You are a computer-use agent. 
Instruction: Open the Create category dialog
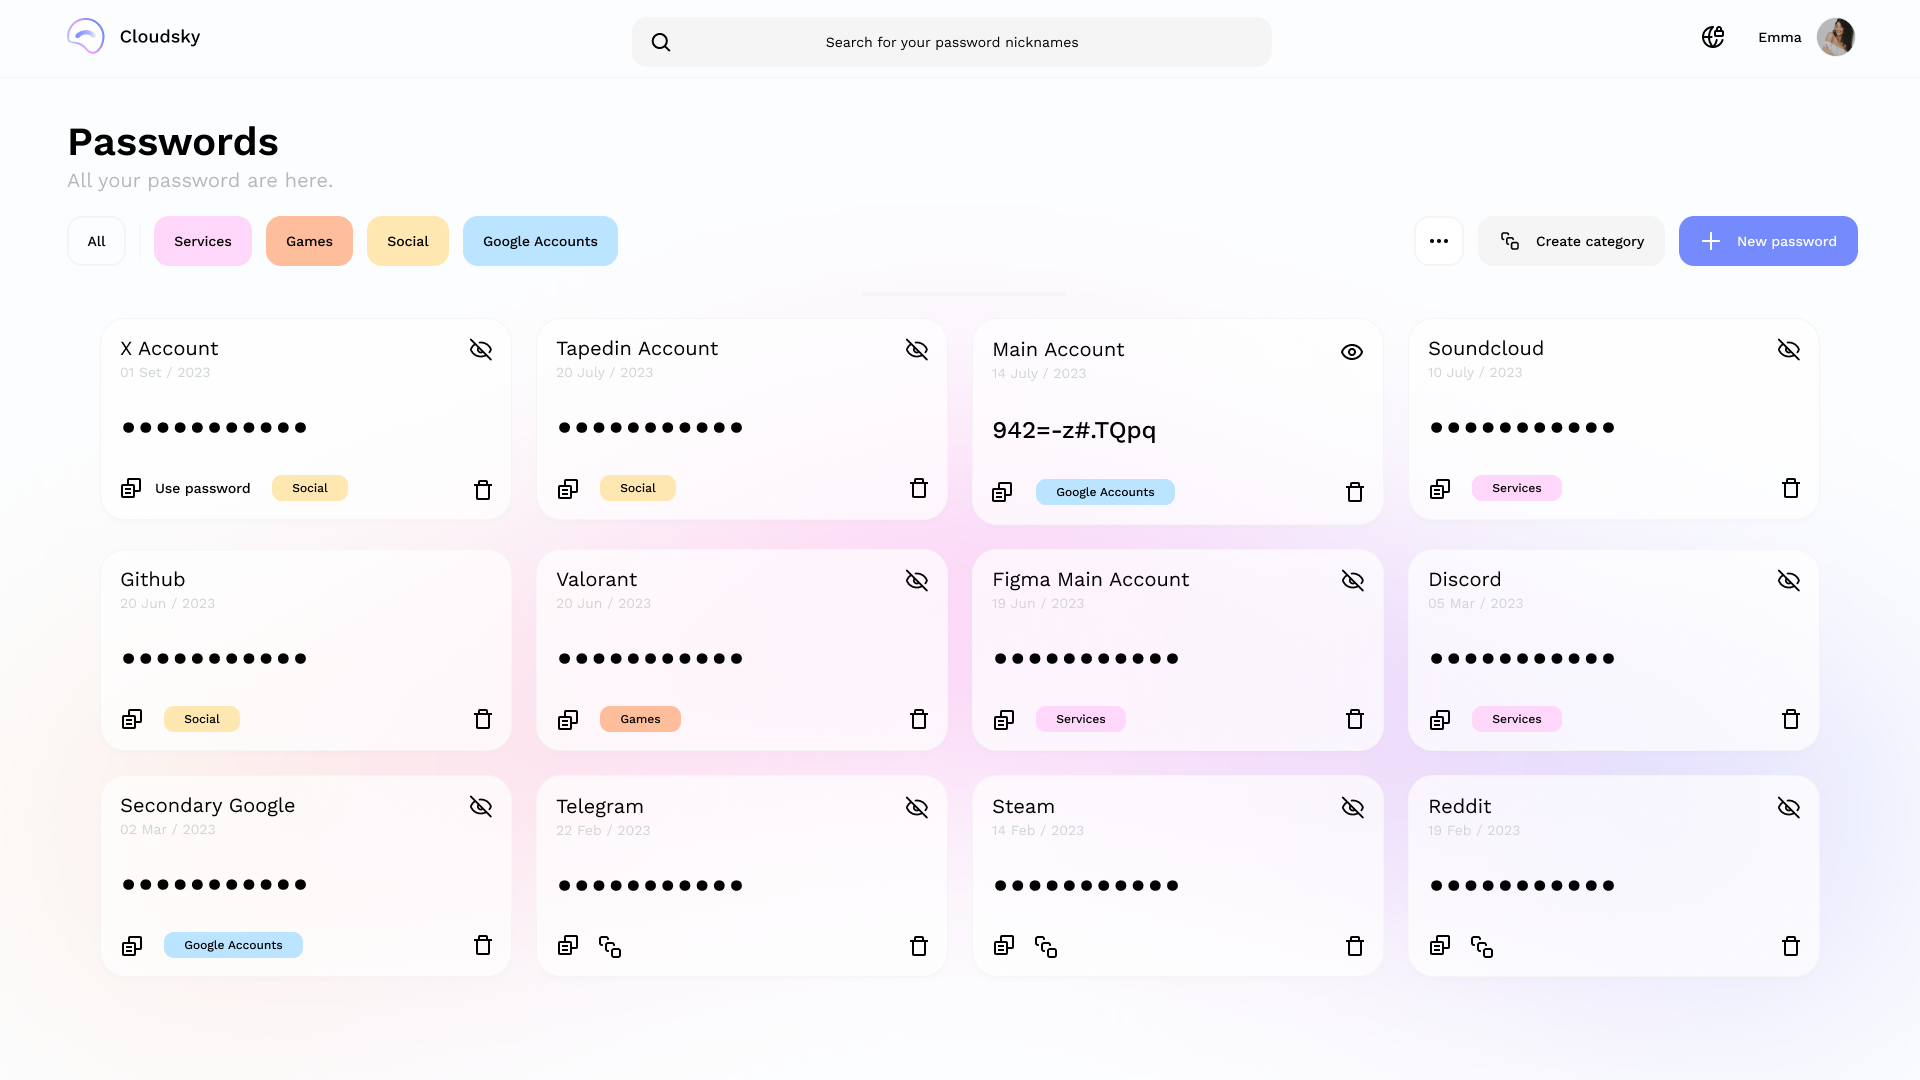pyautogui.click(x=1571, y=241)
